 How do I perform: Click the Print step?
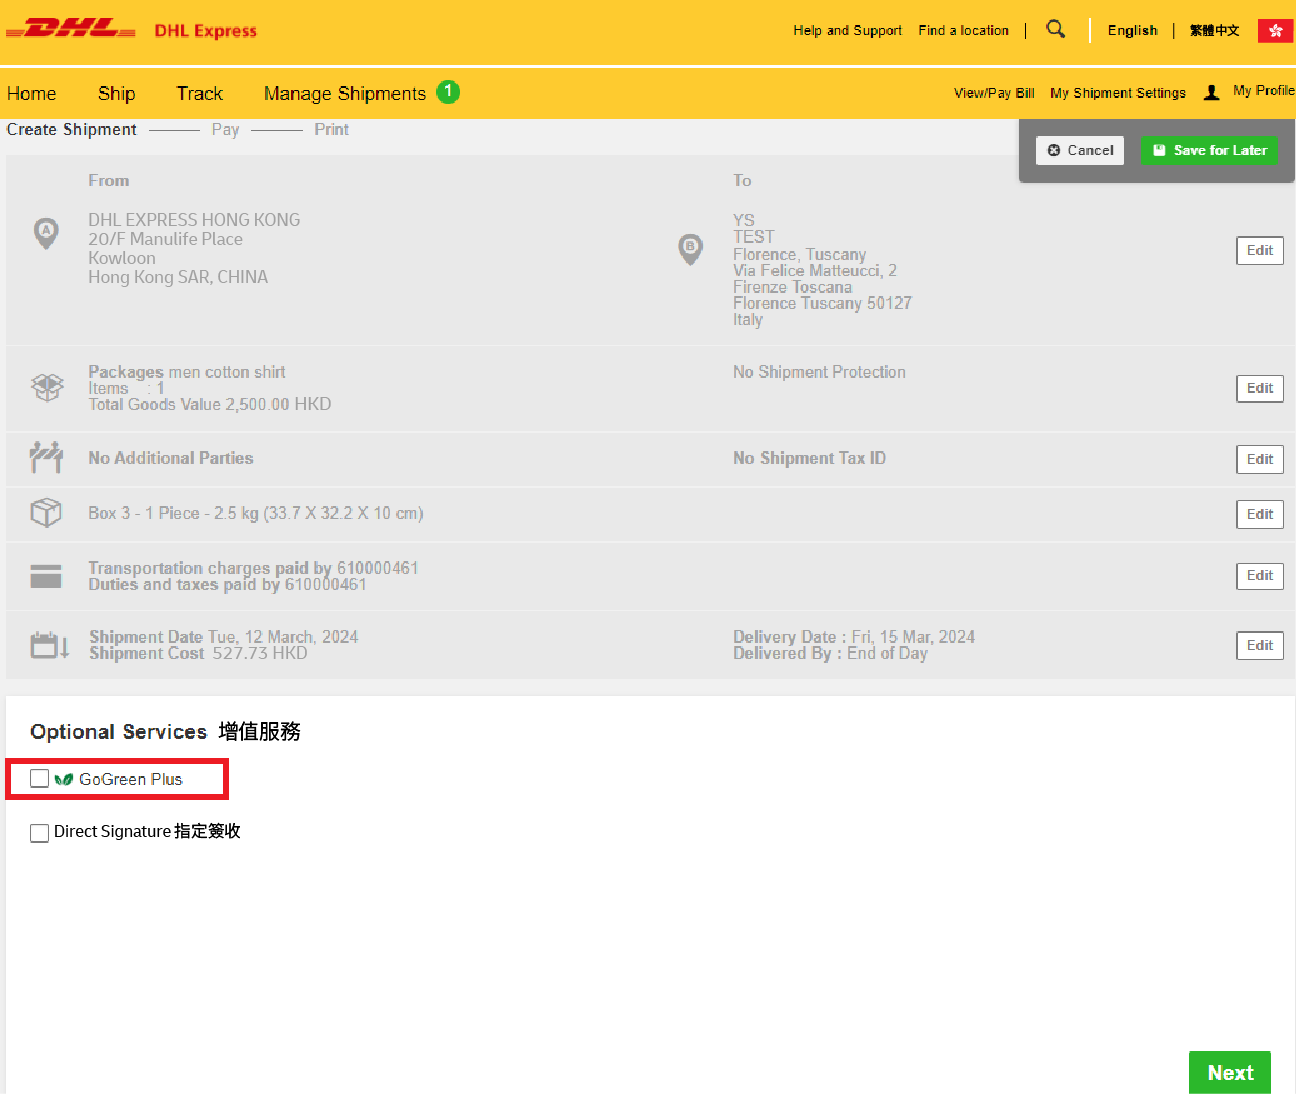[x=332, y=130]
